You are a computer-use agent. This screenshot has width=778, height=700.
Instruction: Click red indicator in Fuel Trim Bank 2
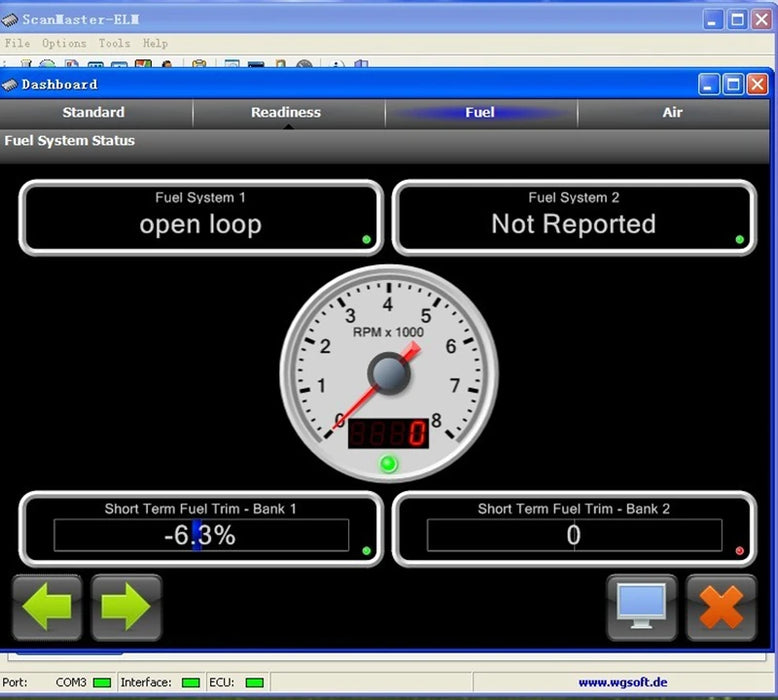coord(739,551)
